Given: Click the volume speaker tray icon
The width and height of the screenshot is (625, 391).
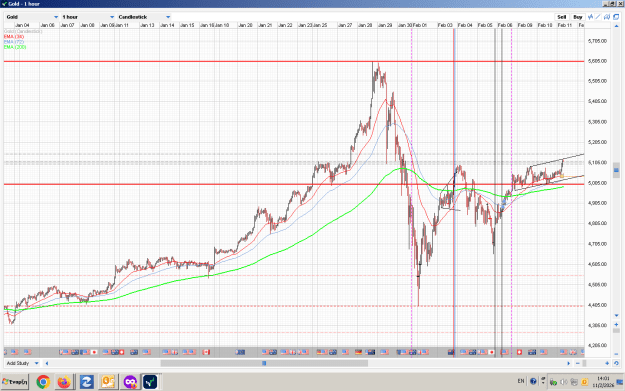Looking at the screenshot, I should tap(564, 382).
